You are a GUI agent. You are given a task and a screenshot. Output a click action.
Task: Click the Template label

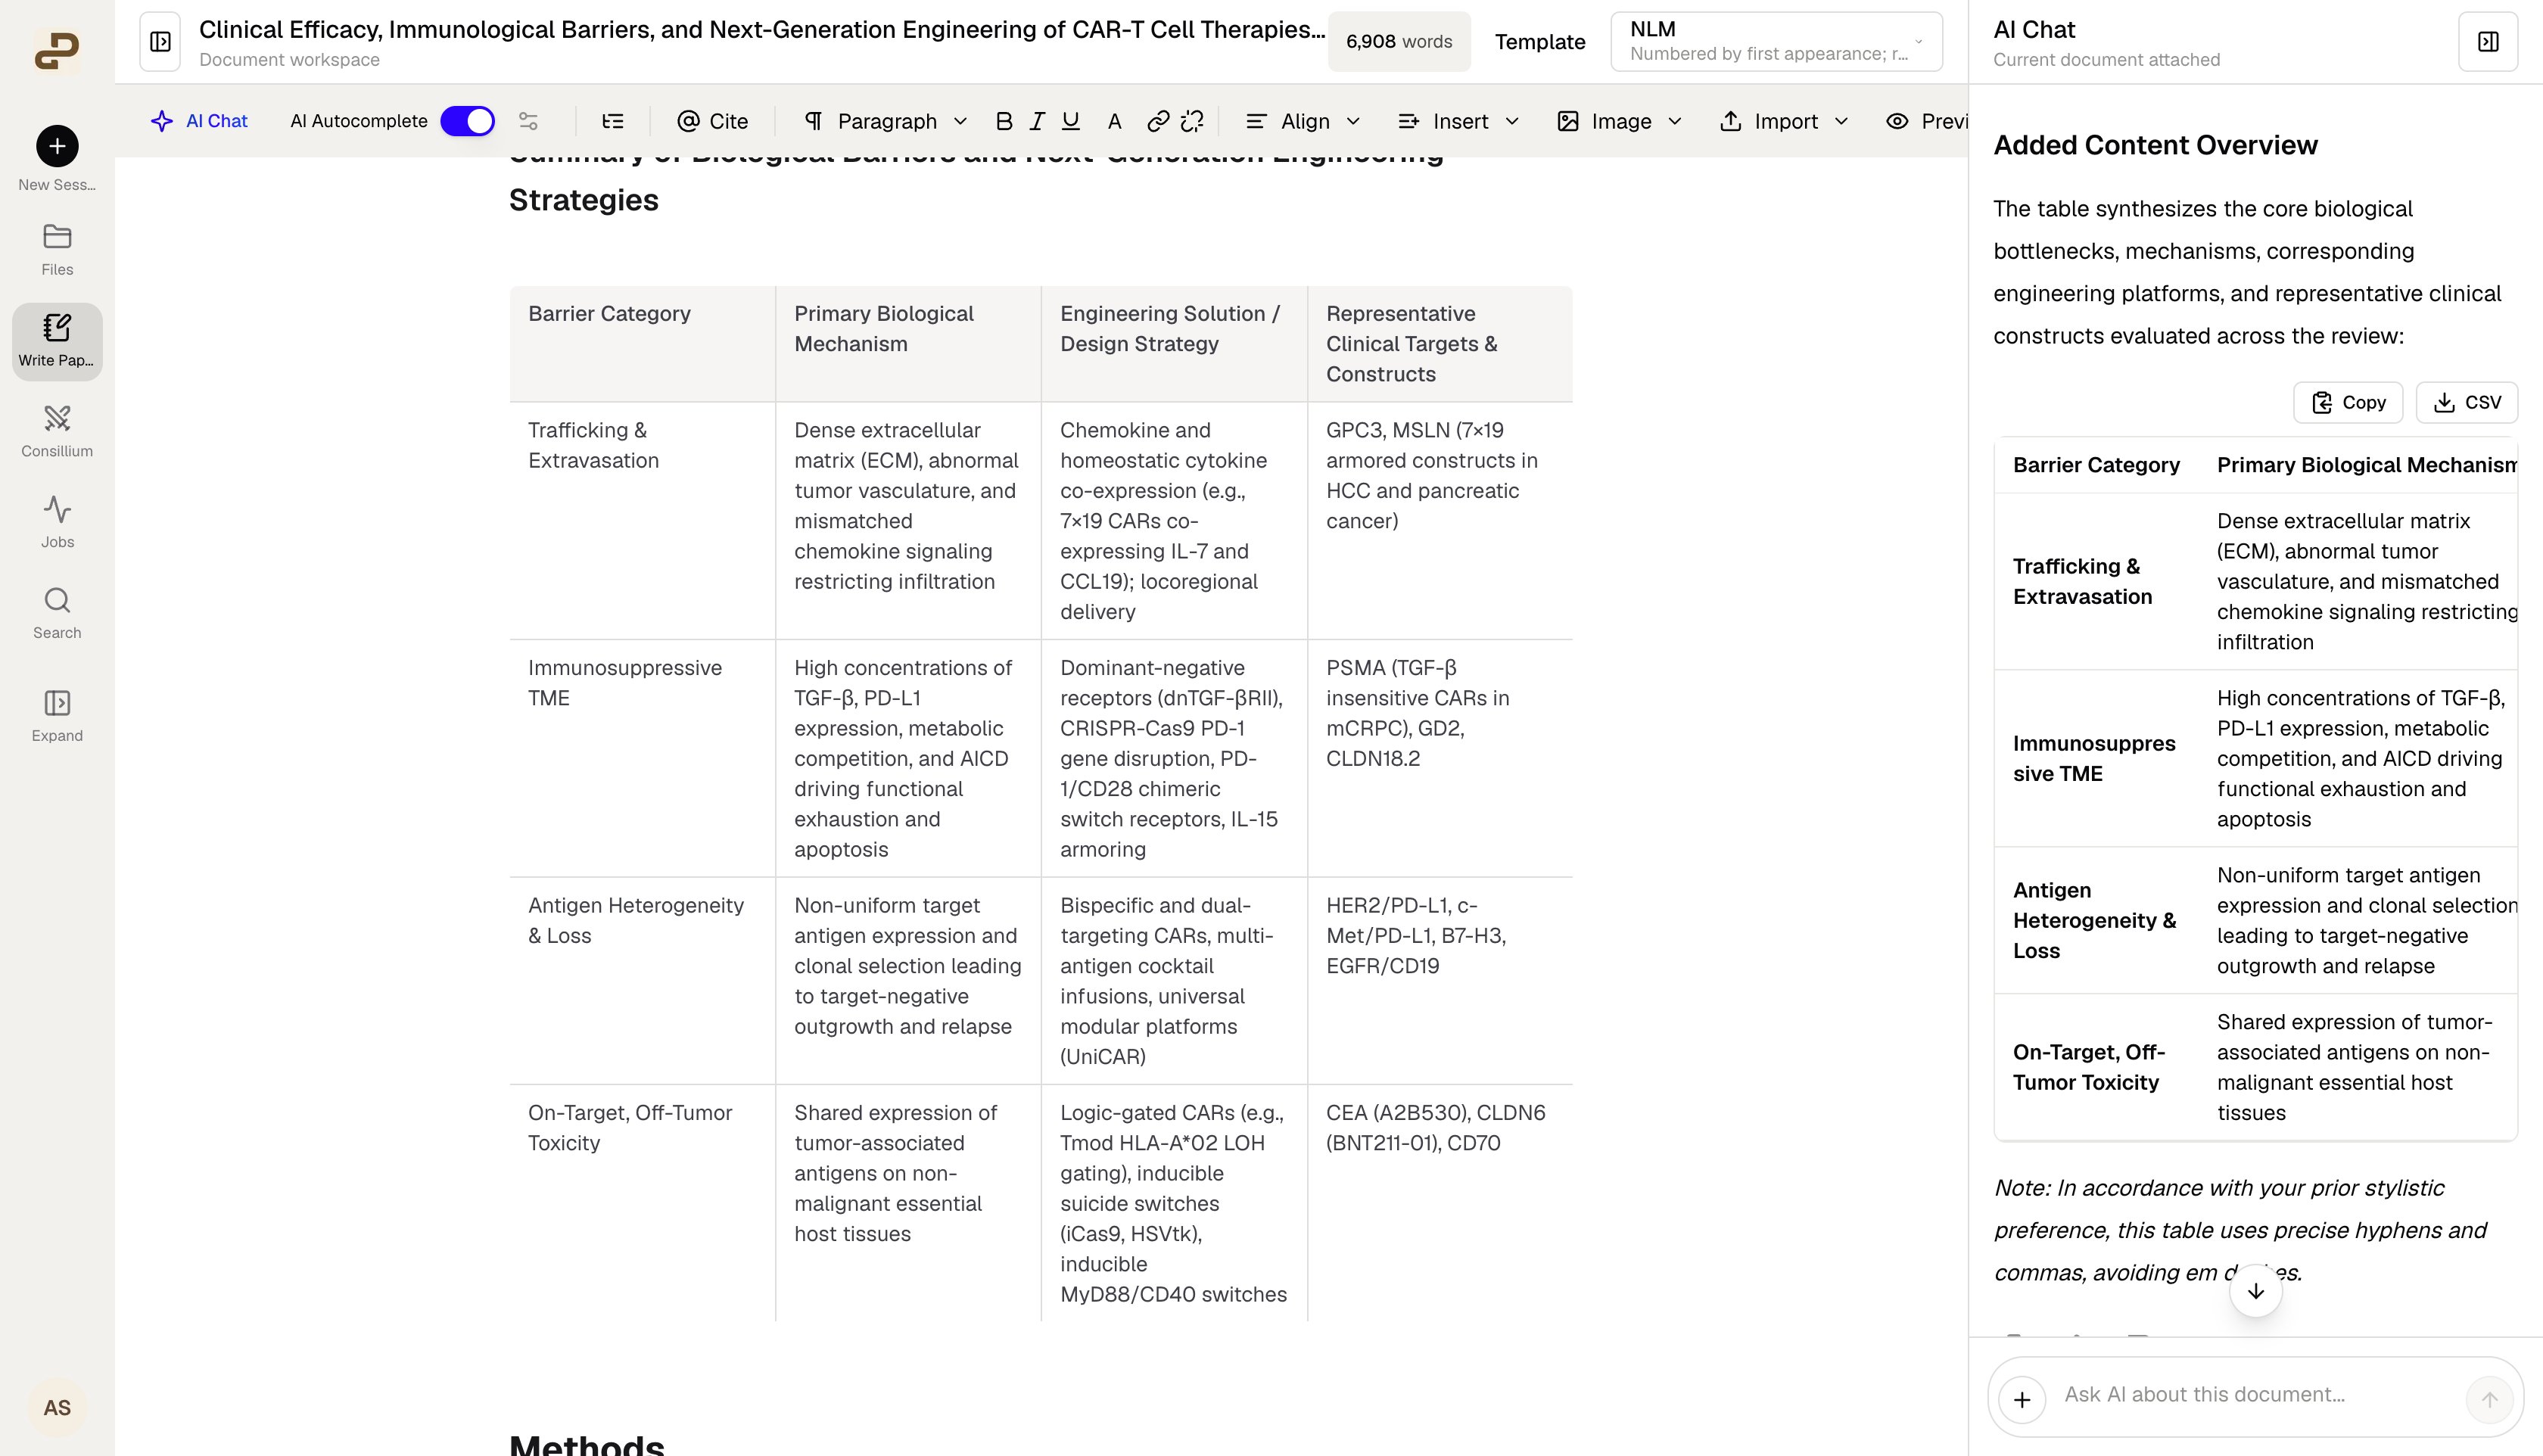click(1540, 42)
